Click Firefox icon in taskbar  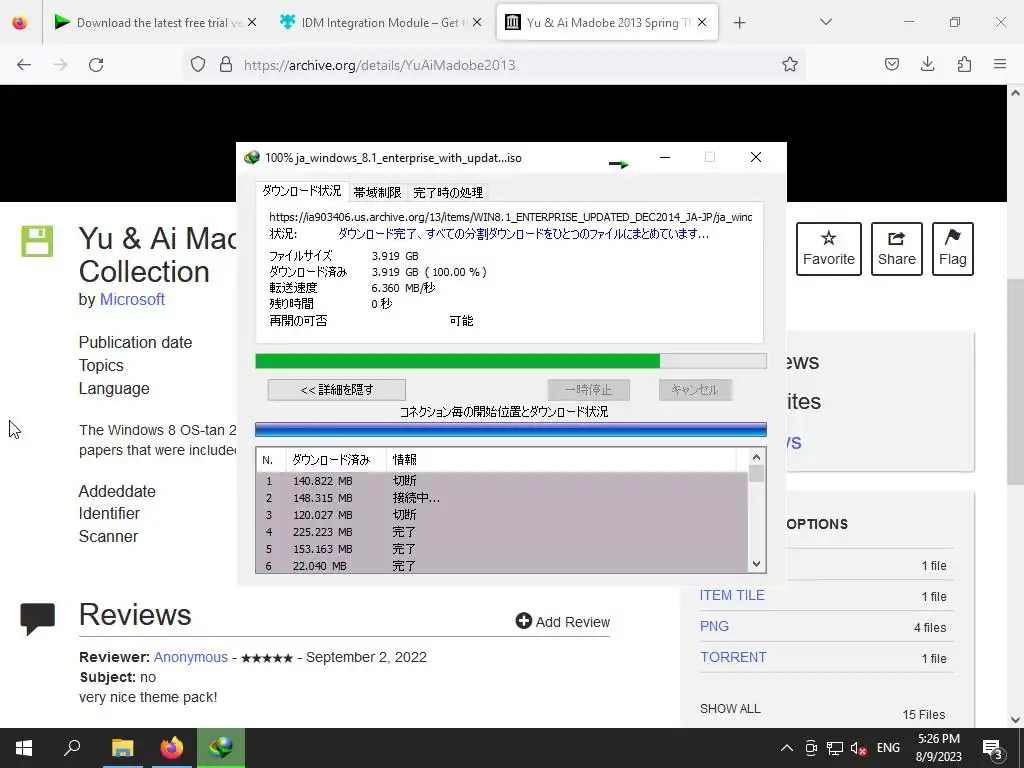coord(172,748)
